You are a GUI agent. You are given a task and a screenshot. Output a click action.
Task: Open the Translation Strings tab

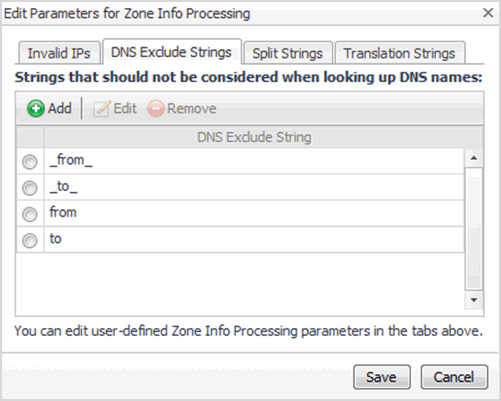400,53
